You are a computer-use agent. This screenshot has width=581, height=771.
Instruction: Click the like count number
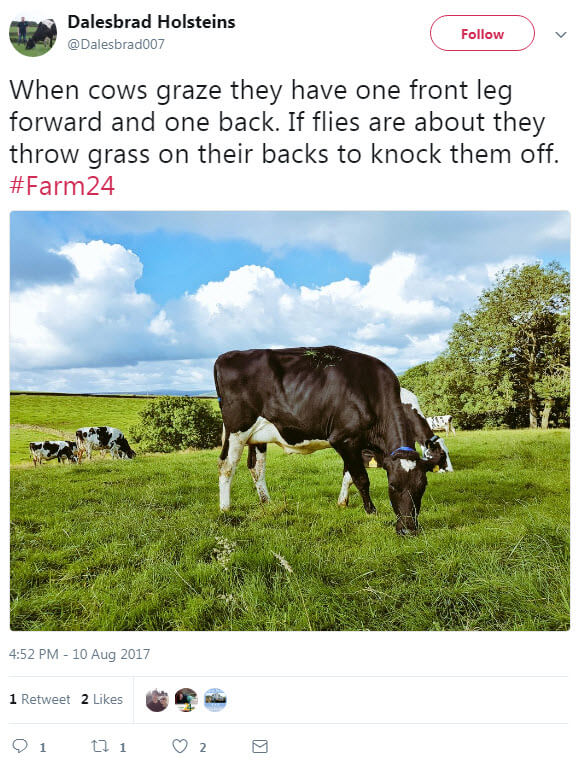click(x=203, y=747)
